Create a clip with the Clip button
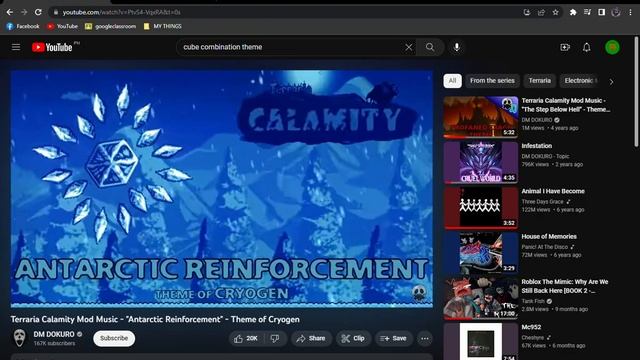640x360 pixels. coord(353,338)
